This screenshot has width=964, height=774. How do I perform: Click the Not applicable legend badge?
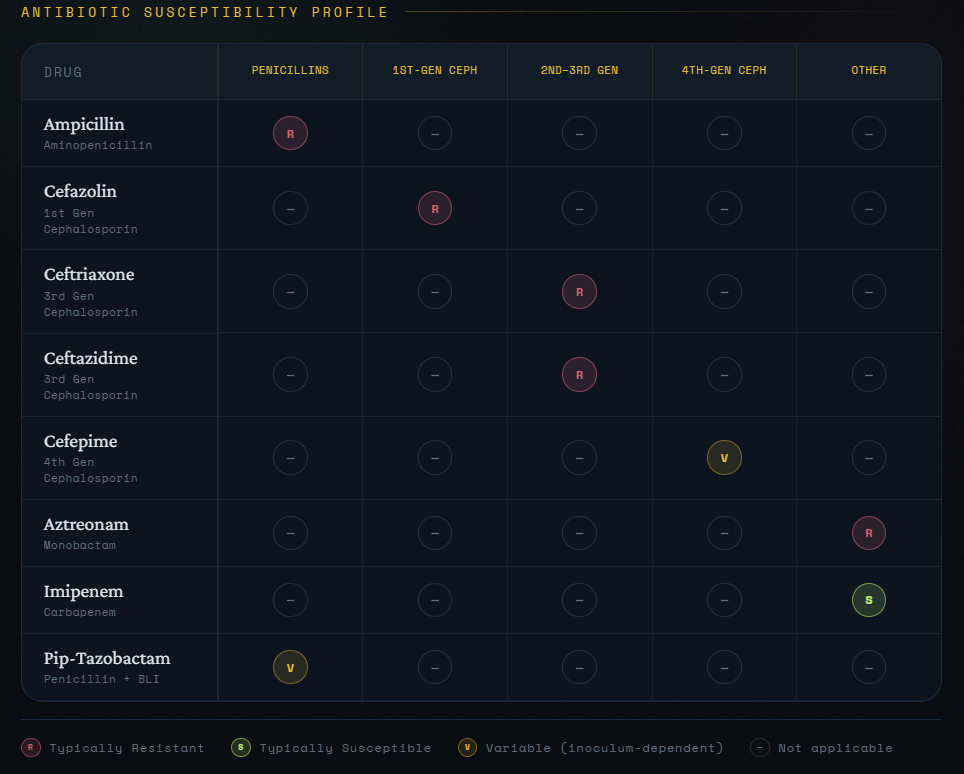pos(760,748)
